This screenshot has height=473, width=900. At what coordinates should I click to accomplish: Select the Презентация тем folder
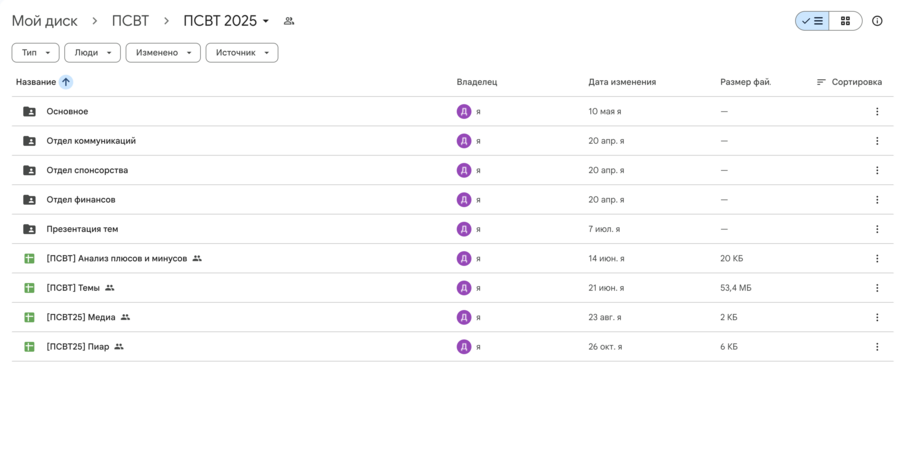click(x=82, y=229)
